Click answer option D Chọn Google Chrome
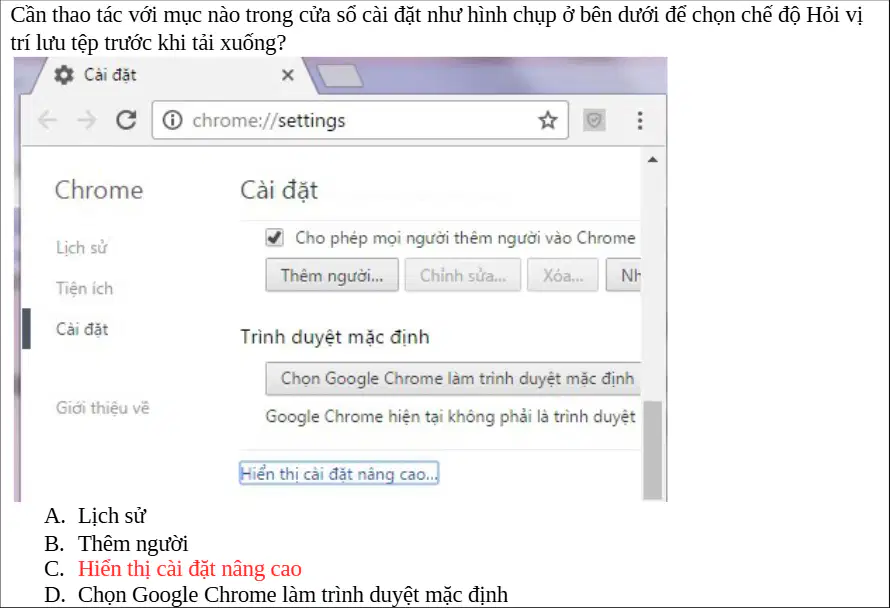Viewport: 890px width, 608px height. coord(293,594)
